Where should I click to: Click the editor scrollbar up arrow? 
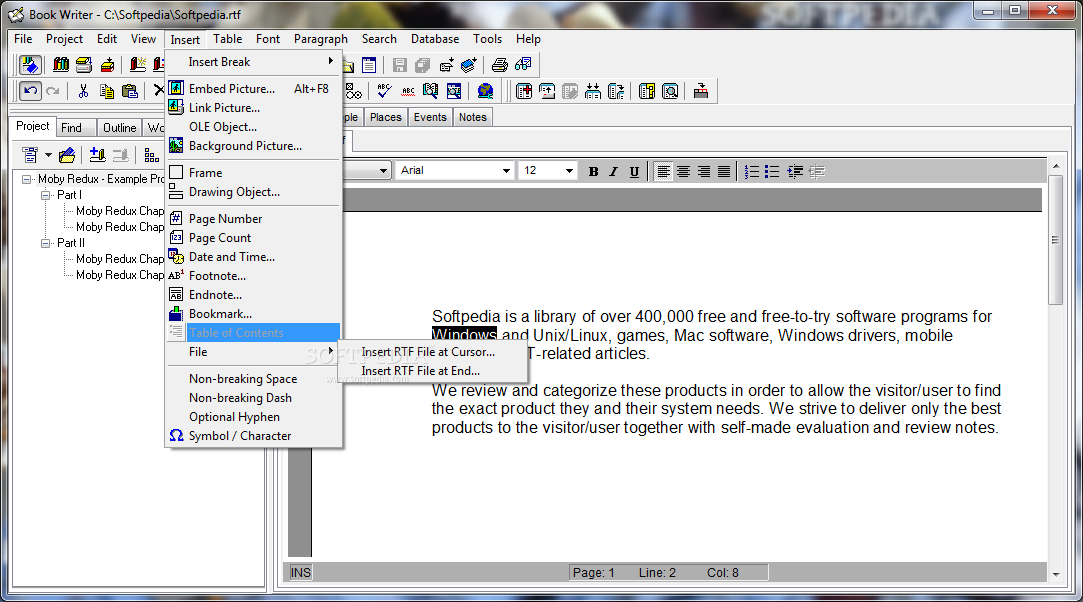tap(1055, 166)
